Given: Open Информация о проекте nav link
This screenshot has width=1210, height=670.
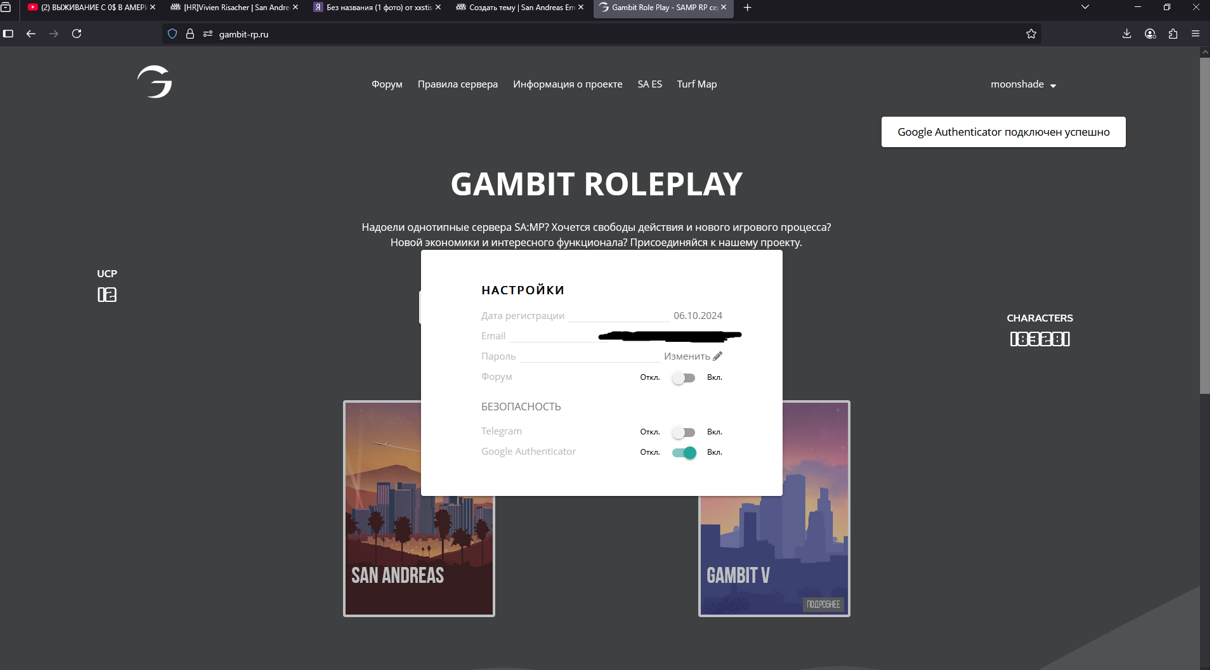Looking at the screenshot, I should pos(567,84).
